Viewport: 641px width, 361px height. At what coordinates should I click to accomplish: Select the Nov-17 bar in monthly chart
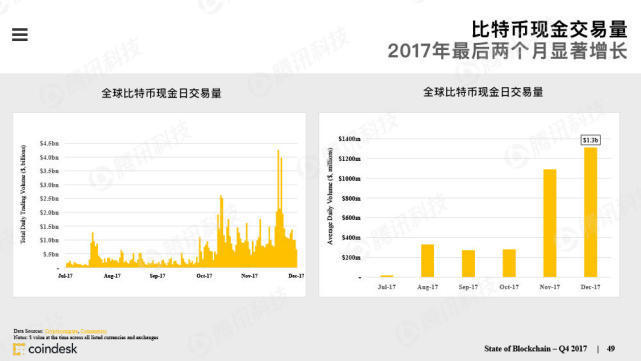[549, 223]
